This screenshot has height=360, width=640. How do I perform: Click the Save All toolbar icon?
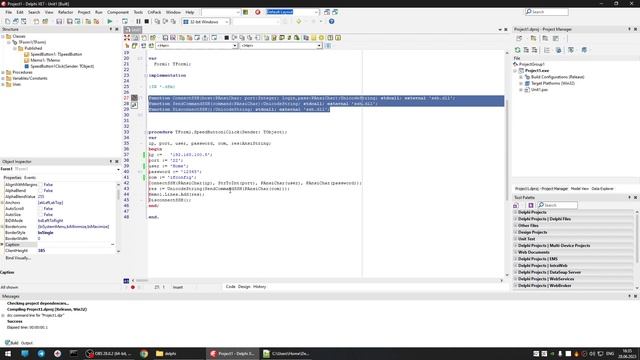point(70,21)
